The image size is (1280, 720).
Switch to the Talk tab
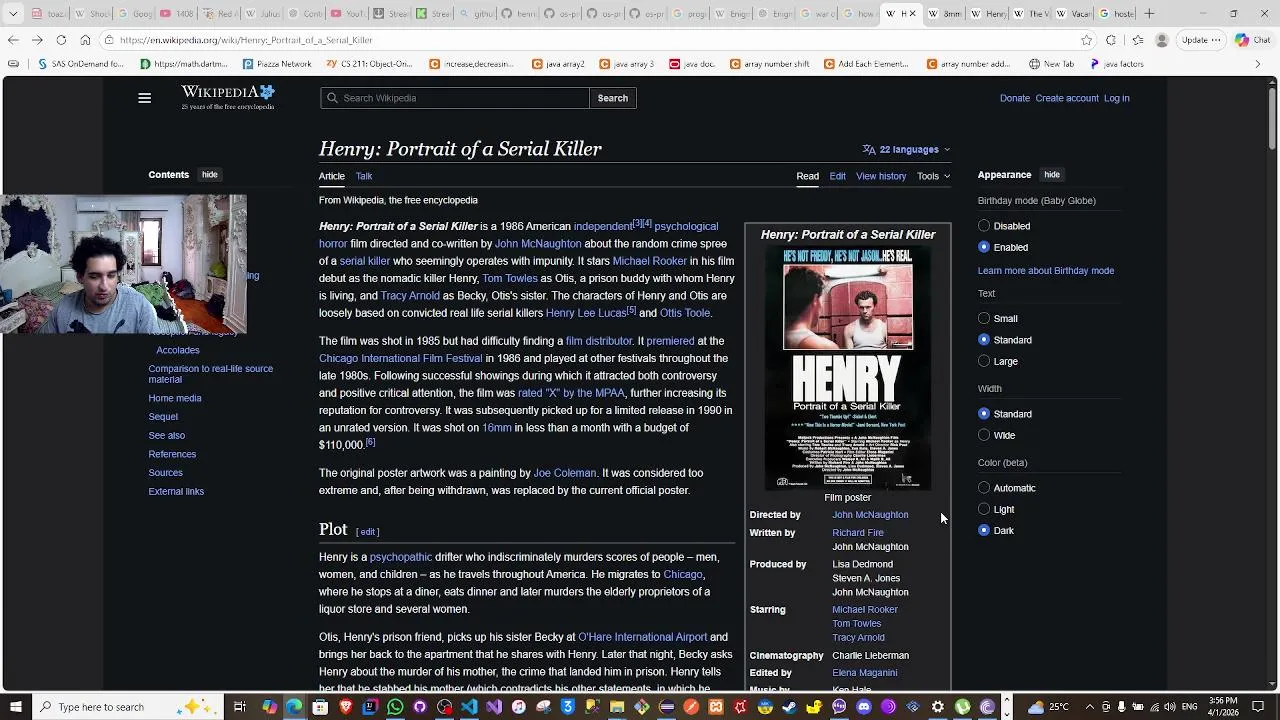(x=364, y=176)
